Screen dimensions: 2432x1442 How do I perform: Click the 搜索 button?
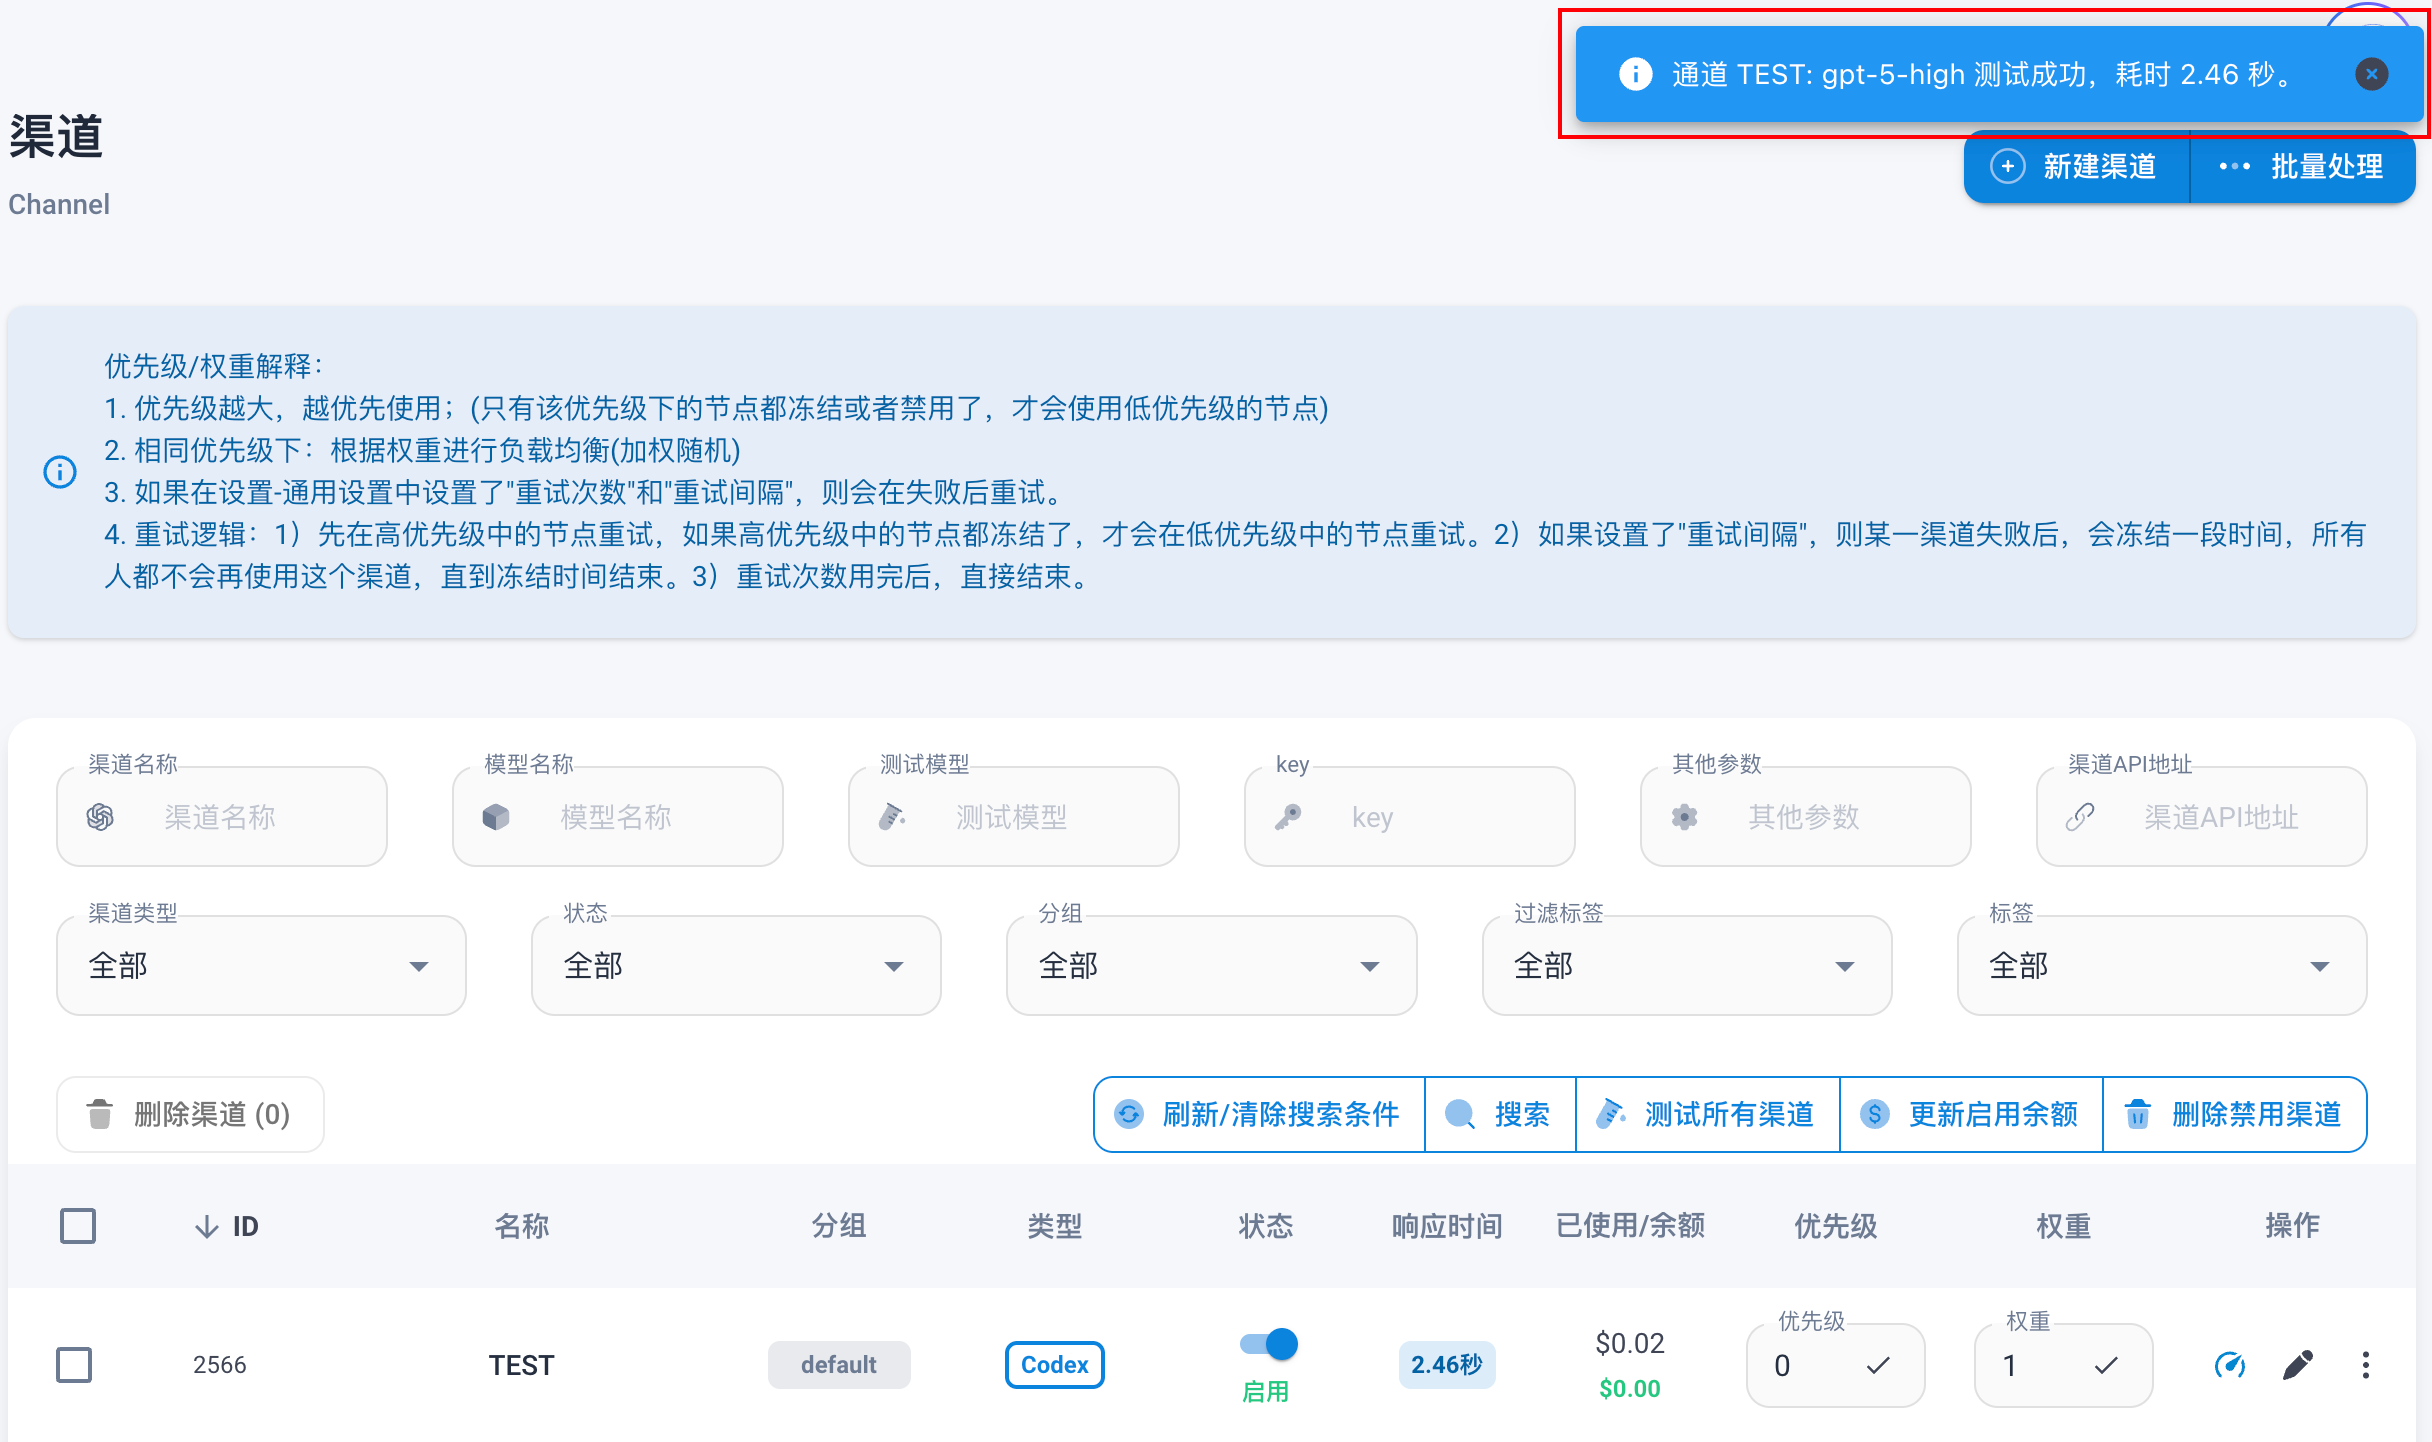click(1500, 1114)
